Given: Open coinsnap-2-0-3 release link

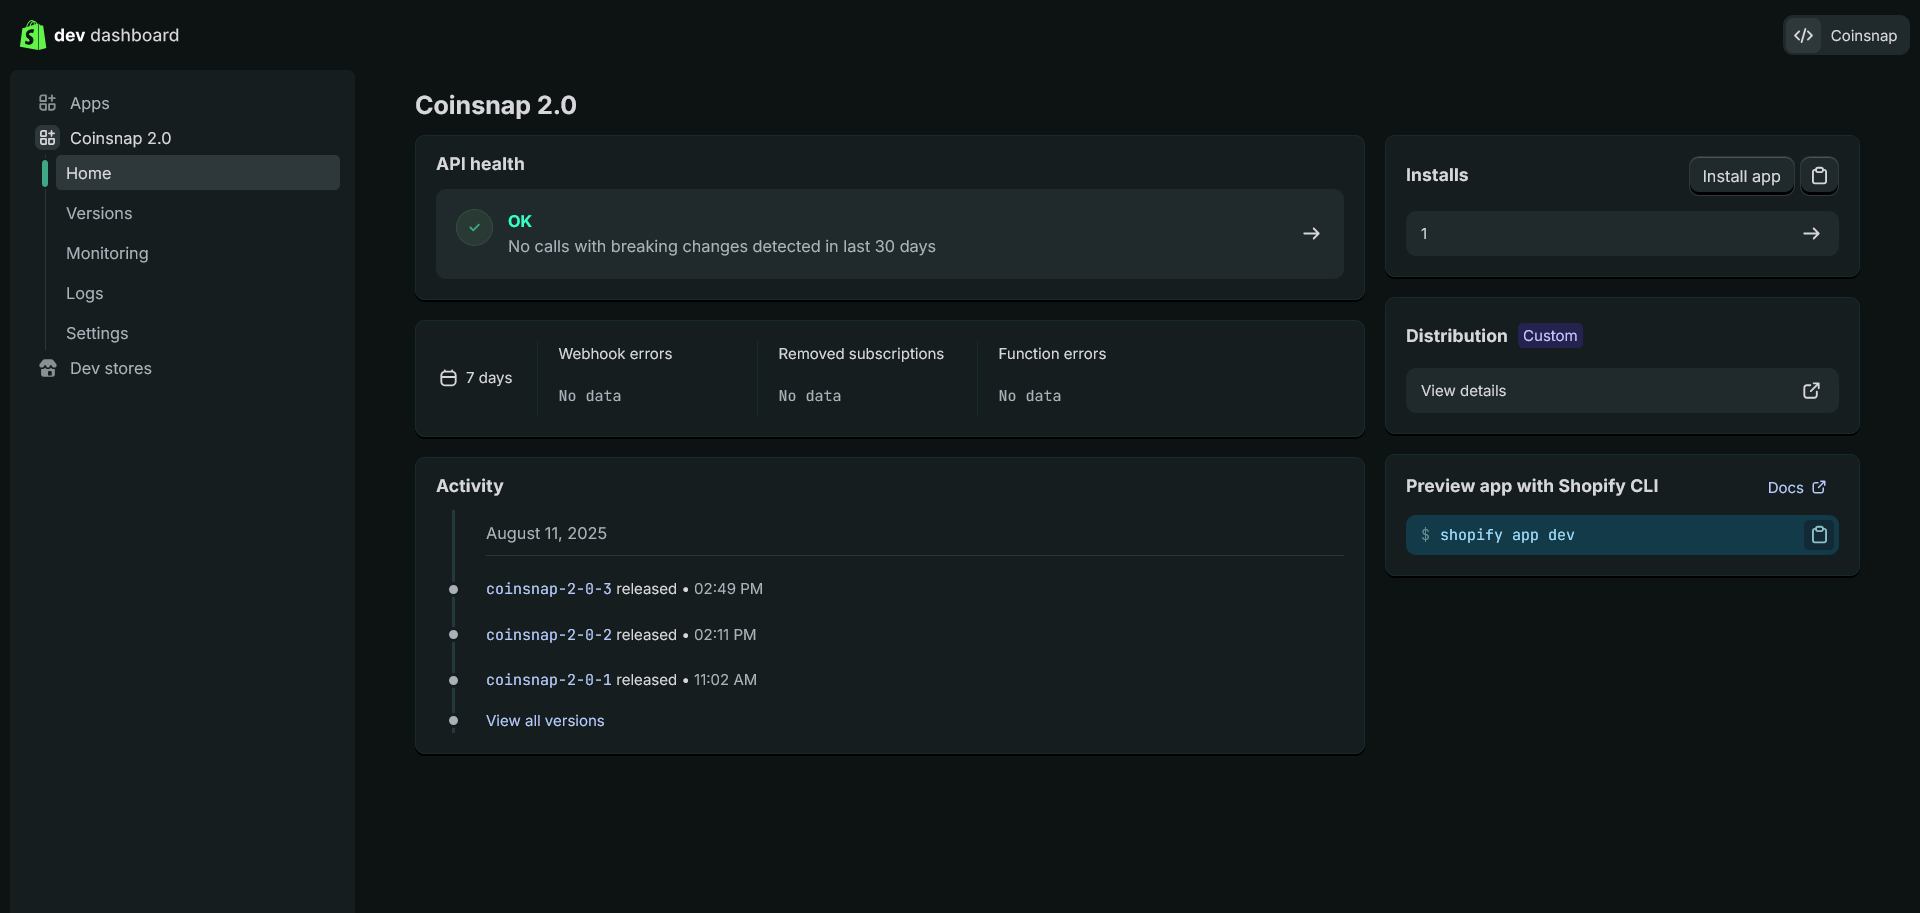Looking at the screenshot, I should click(548, 589).
